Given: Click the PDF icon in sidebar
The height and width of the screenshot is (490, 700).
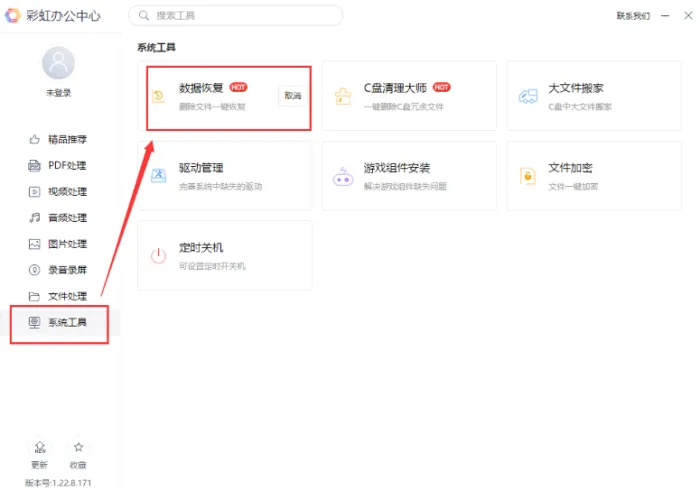Looking at the screenshot, I should pyautogui.click(x=34, y=166).
